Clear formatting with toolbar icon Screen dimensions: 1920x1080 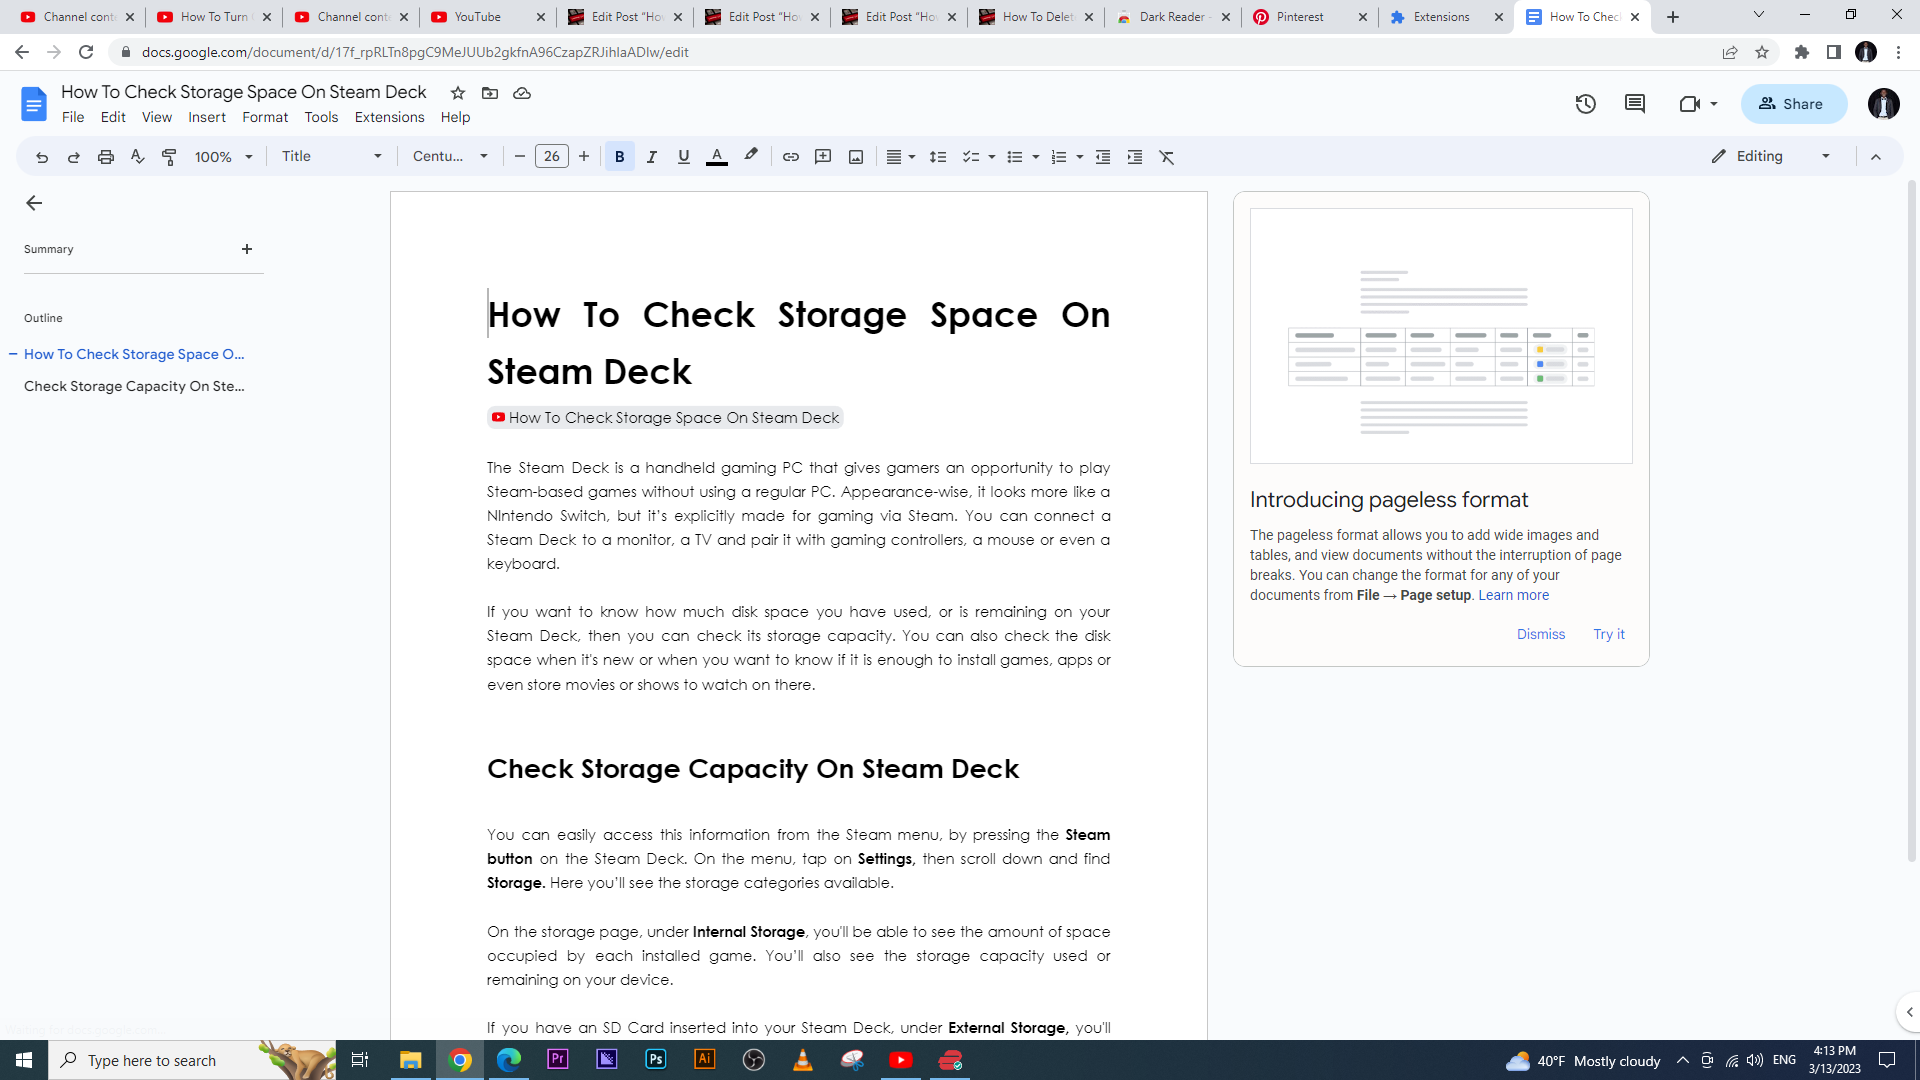[x=1167, y=157]
